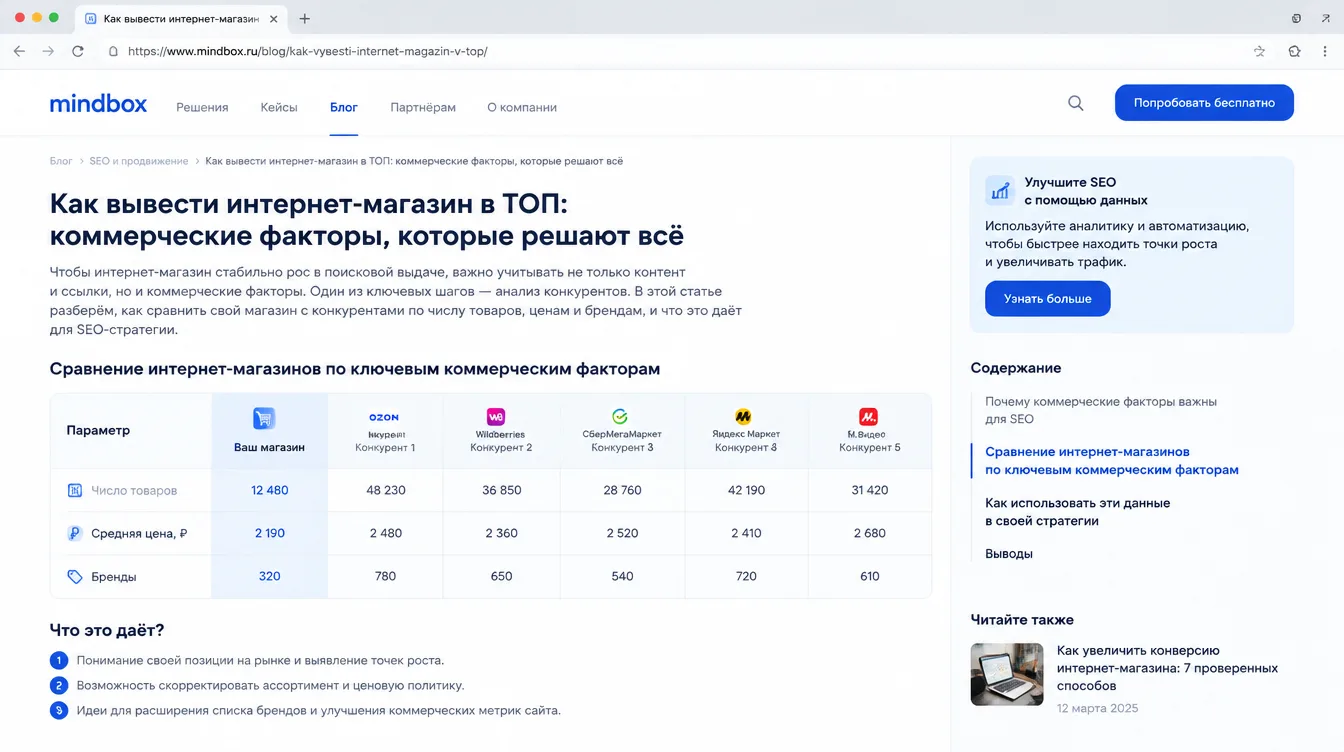Click the shopping cart icon above "Ваш магазин"
This screenshot has width=1344, height=752.
(x=263, y=418)
